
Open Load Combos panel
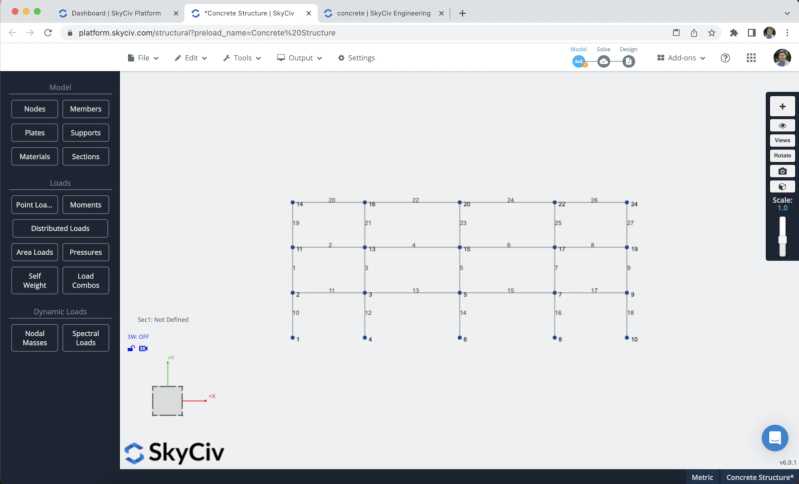click(x=86, y=281)
